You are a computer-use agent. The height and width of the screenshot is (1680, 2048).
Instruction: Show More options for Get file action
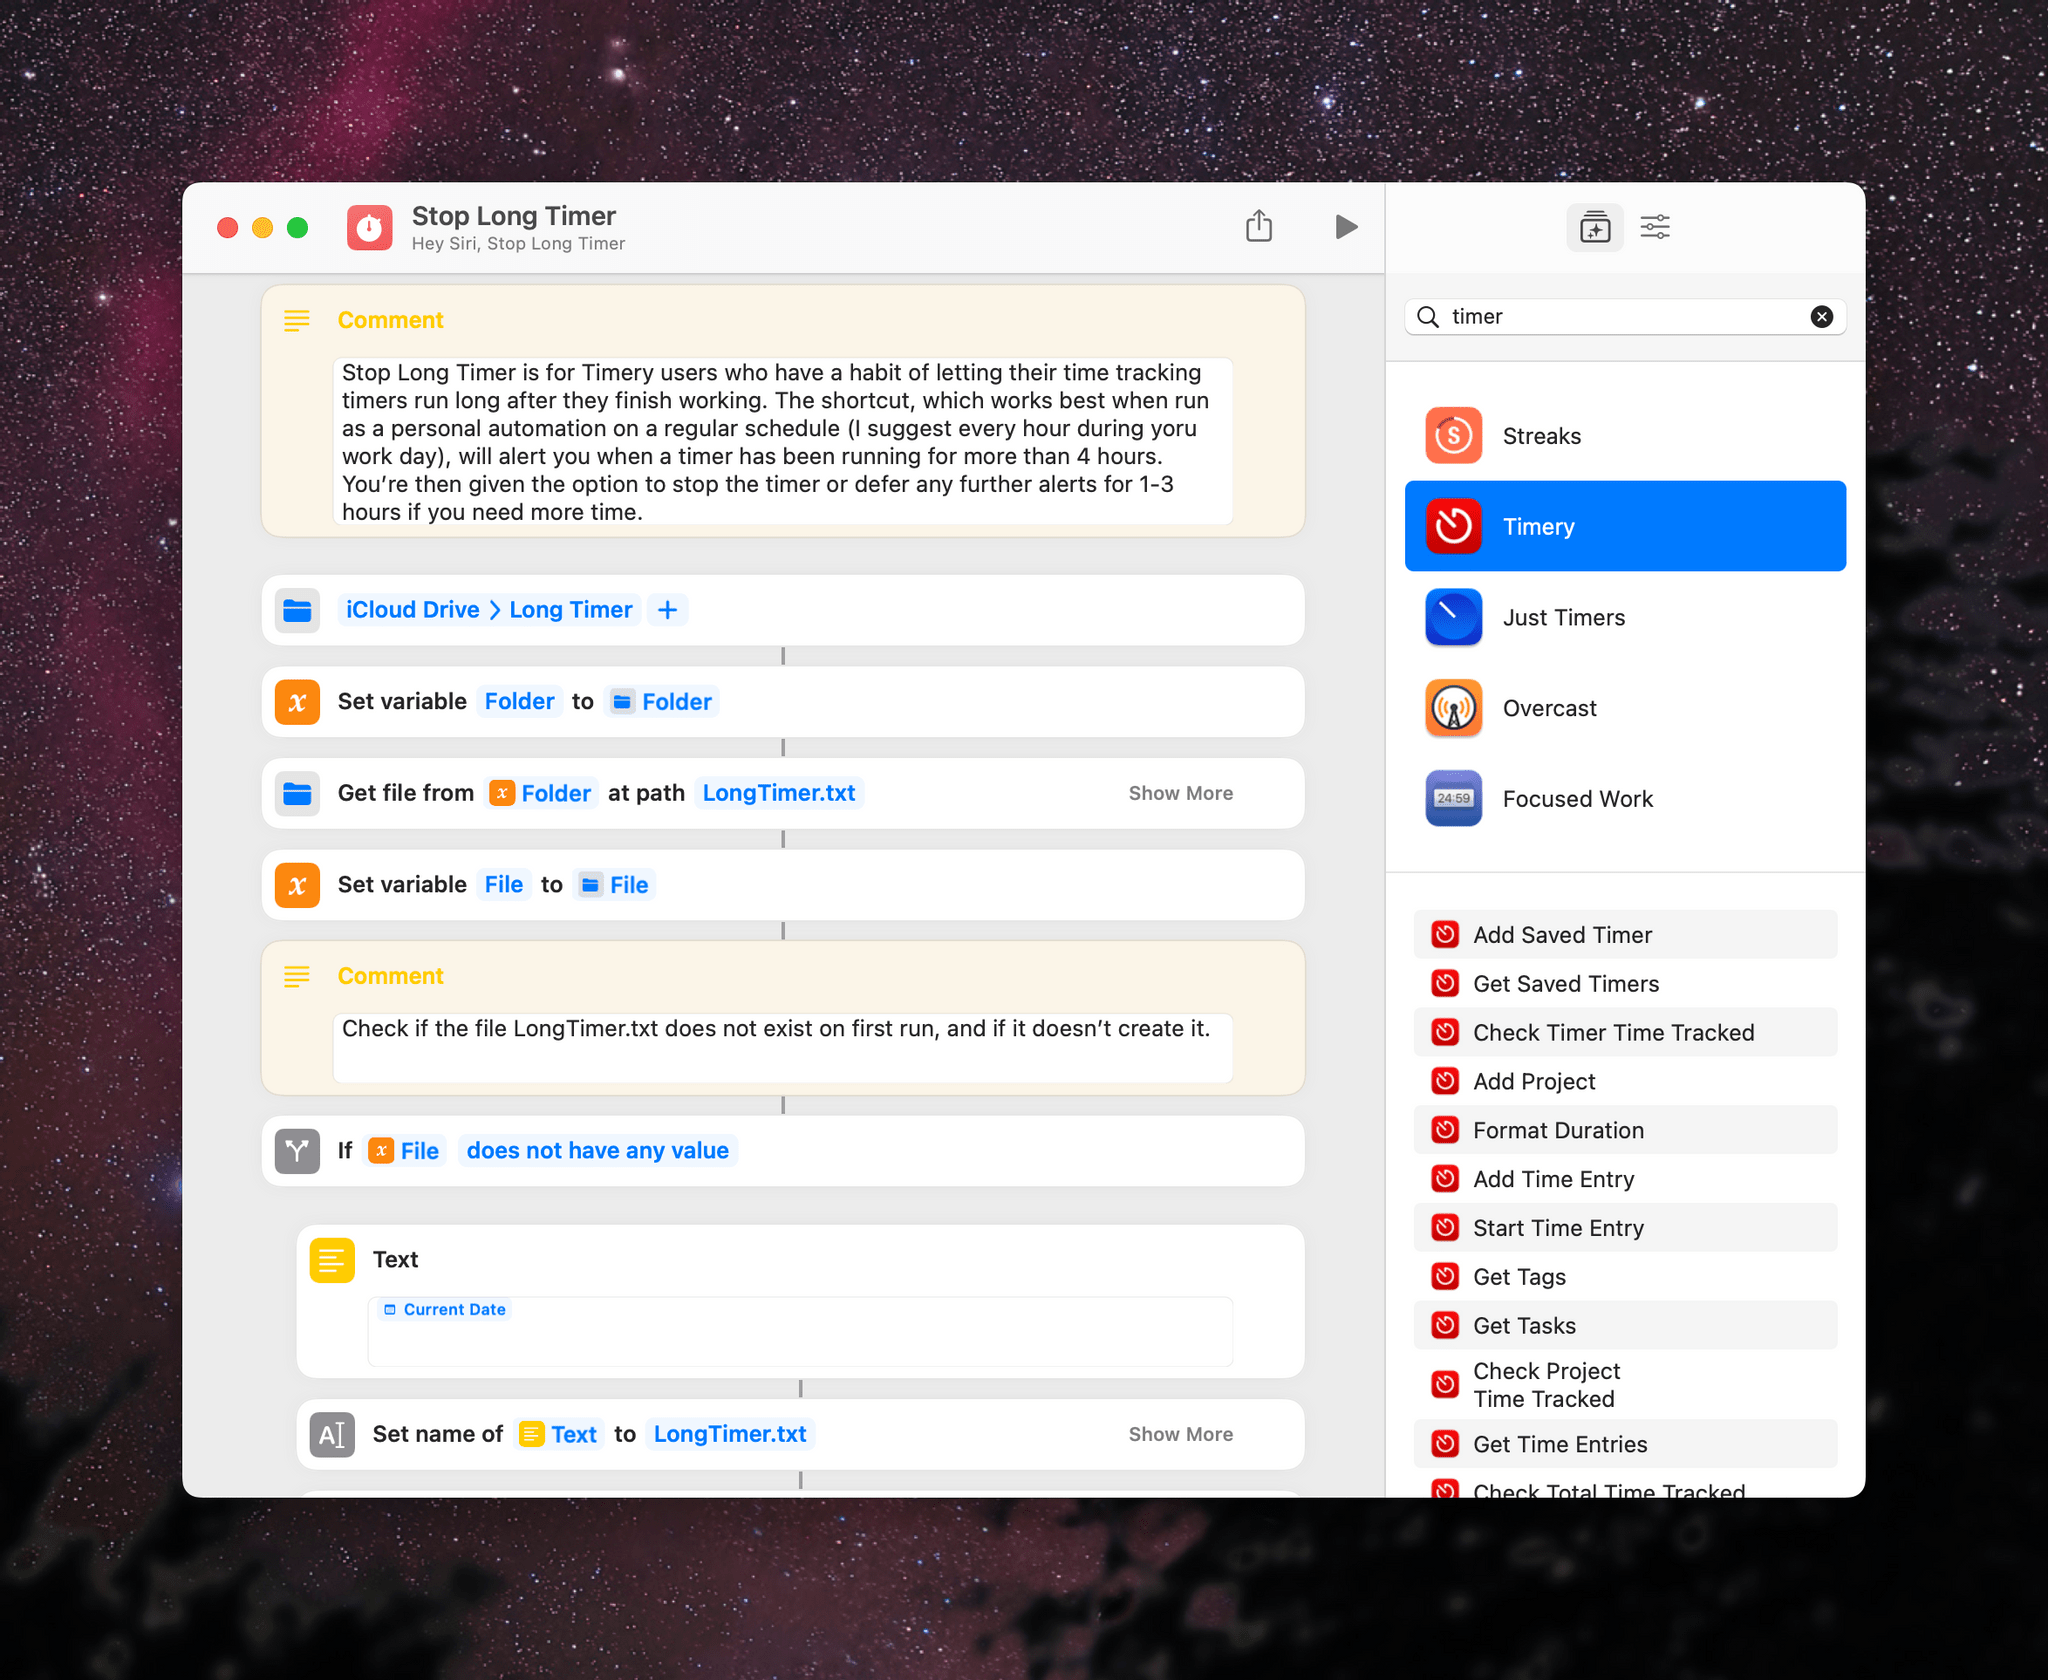click(x=1180, y=793)
